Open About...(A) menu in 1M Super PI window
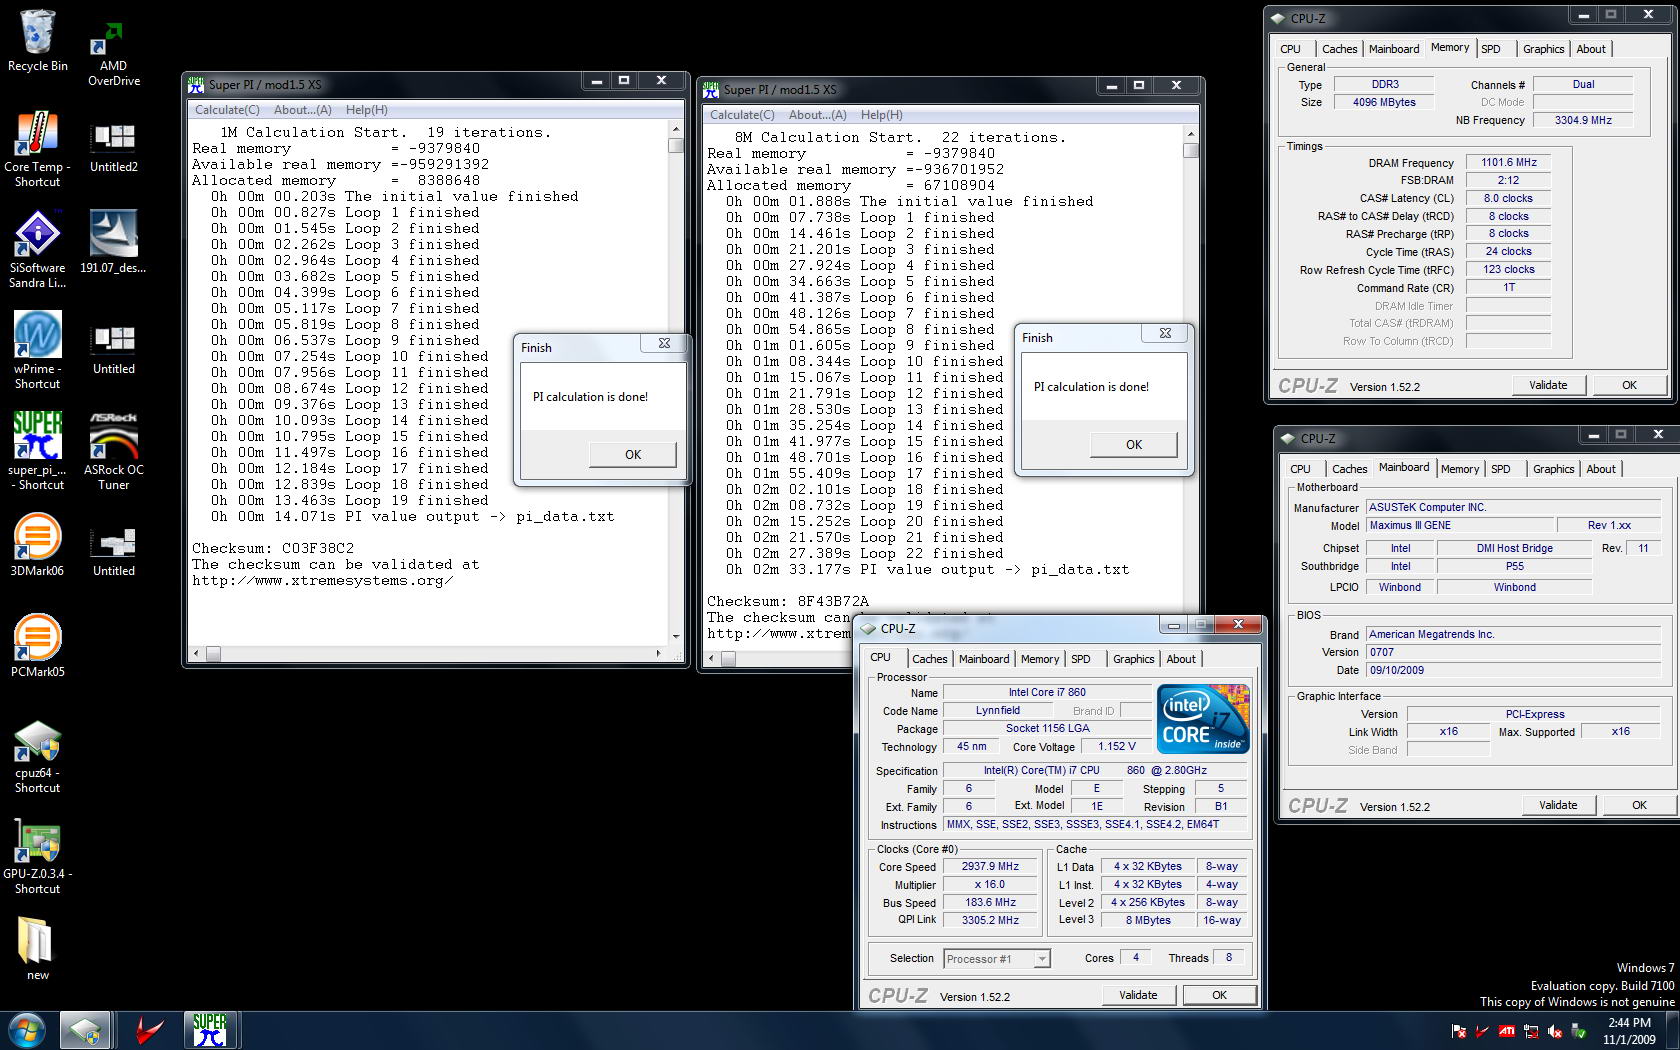Screen dimensions: 1680x1050 point(302,110)
